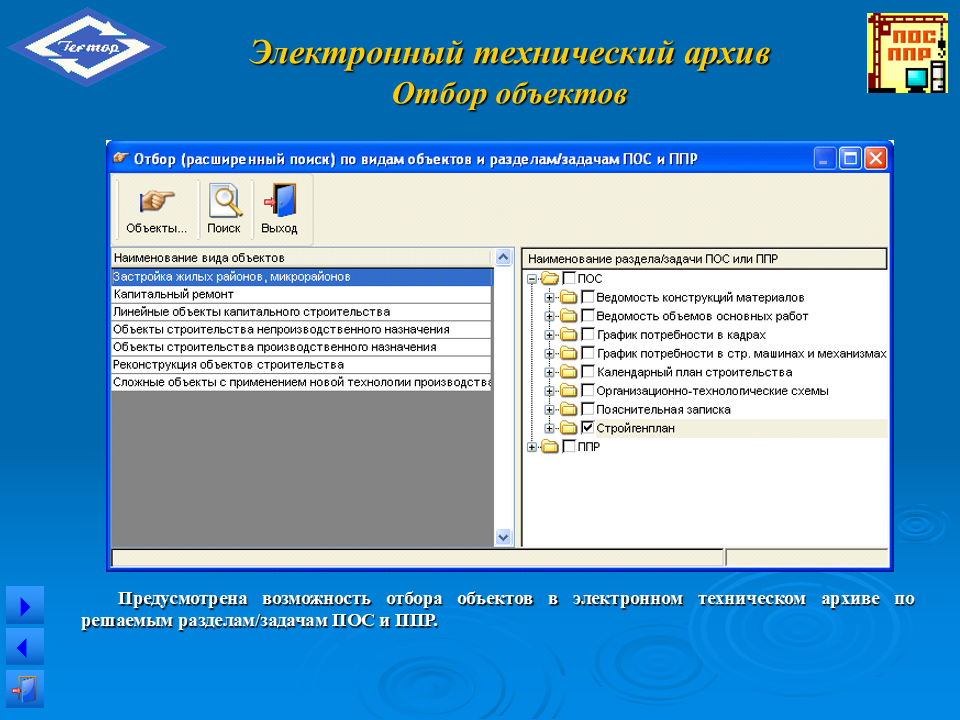Click Наименование раздела/задачи ПОС или ППР header

point(704,259)
